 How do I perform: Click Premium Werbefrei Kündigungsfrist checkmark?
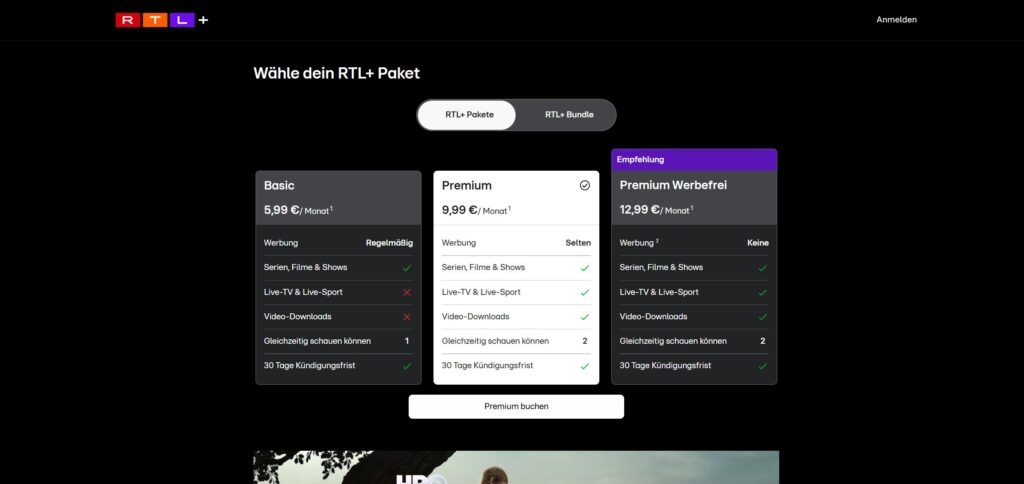tap(762, 366)
